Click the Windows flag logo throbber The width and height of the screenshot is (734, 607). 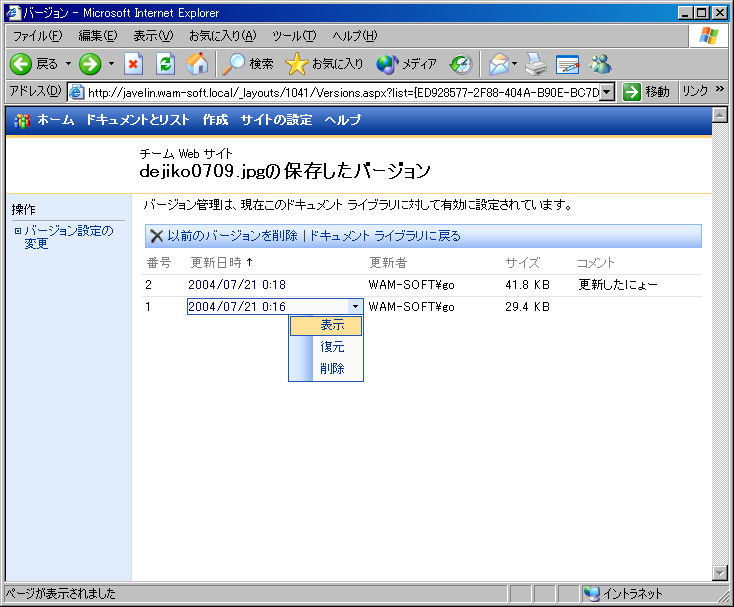coord(708,36)
